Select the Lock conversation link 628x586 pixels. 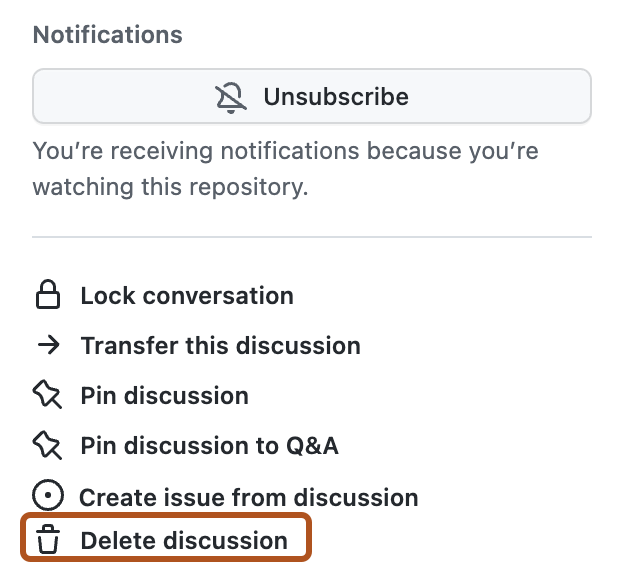tap(187, 296)
